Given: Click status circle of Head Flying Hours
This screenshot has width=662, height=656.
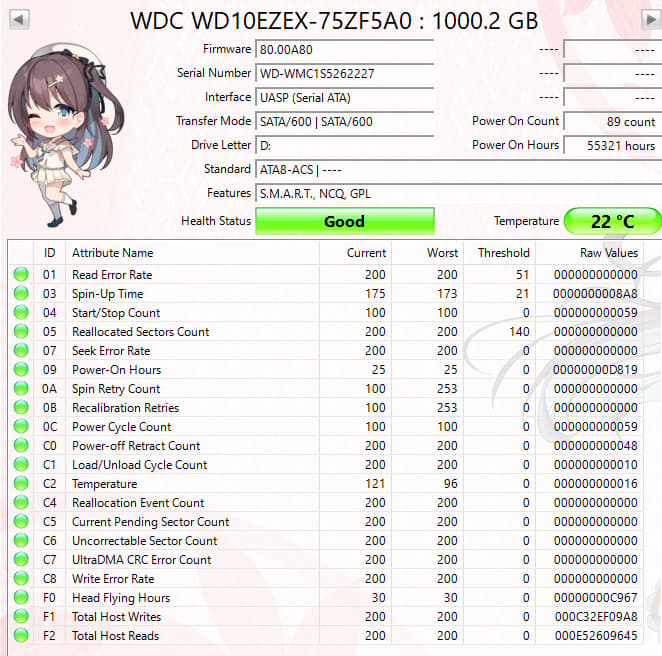Looking at the screenshot, I should (21, 597).
